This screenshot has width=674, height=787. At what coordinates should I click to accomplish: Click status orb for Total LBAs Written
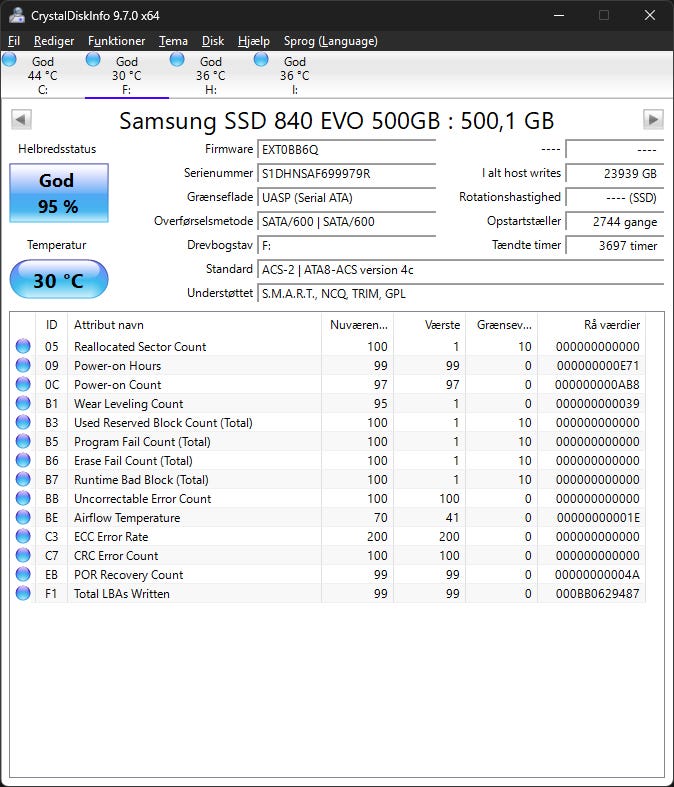click(23, 594)
